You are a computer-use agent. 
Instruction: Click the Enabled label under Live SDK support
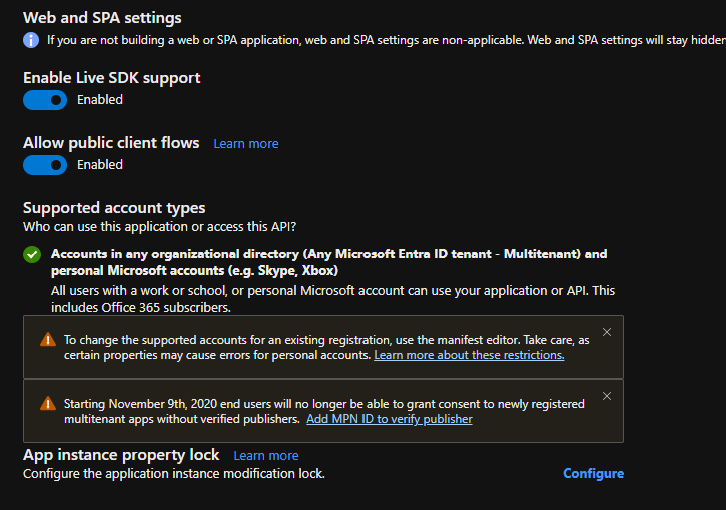(x=100, y=100)
